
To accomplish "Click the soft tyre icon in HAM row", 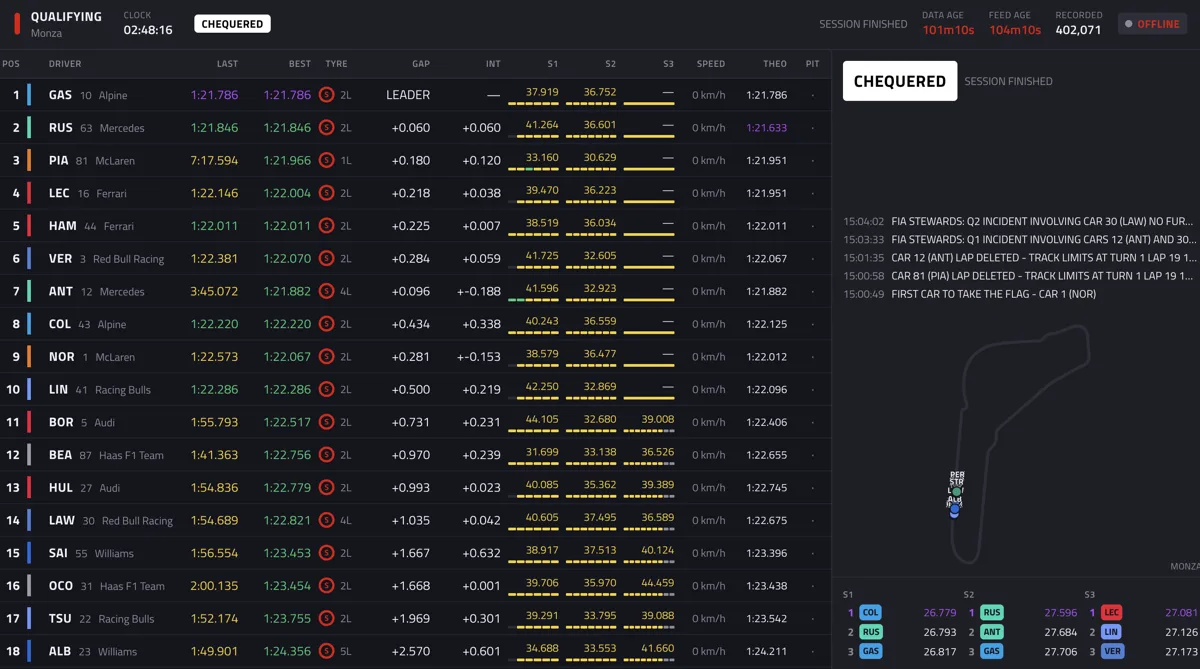I will [326, 226].
